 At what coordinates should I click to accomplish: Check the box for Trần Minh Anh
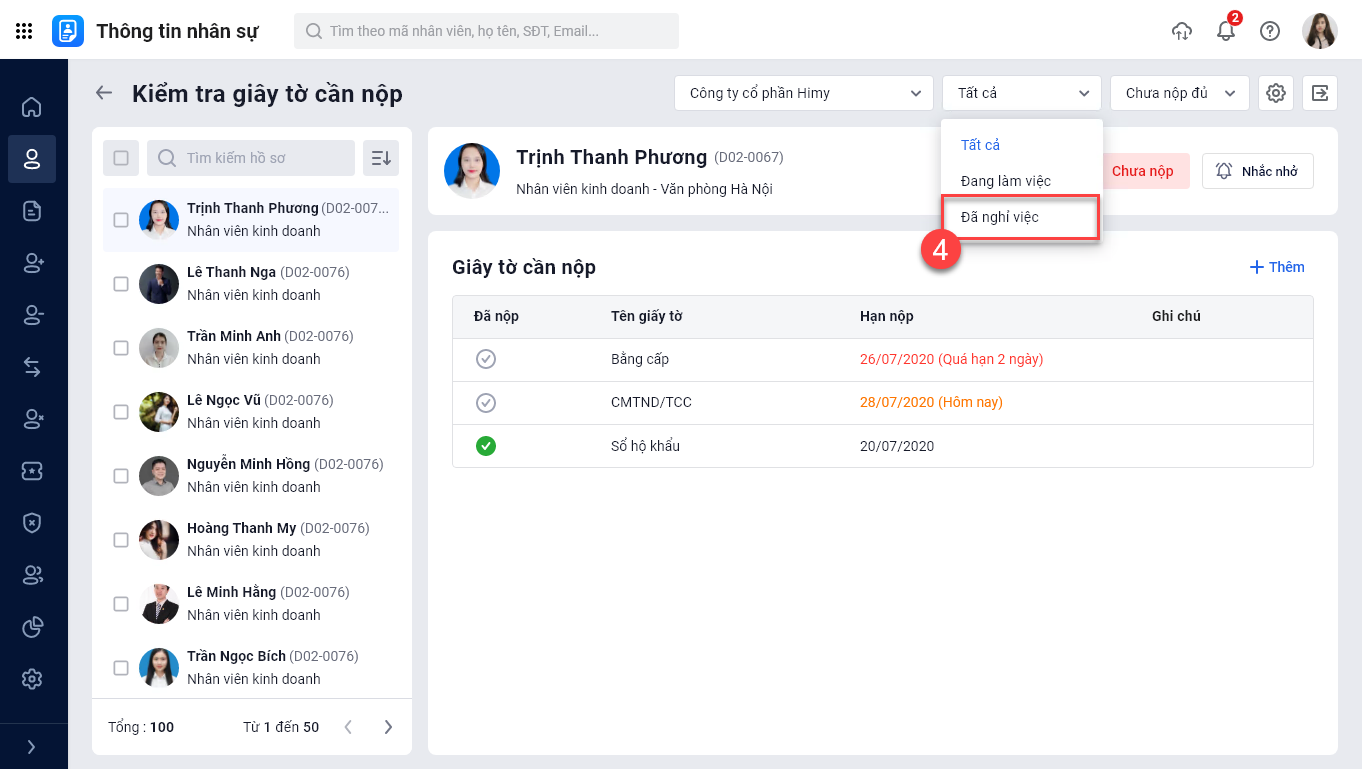pos(121,348)
